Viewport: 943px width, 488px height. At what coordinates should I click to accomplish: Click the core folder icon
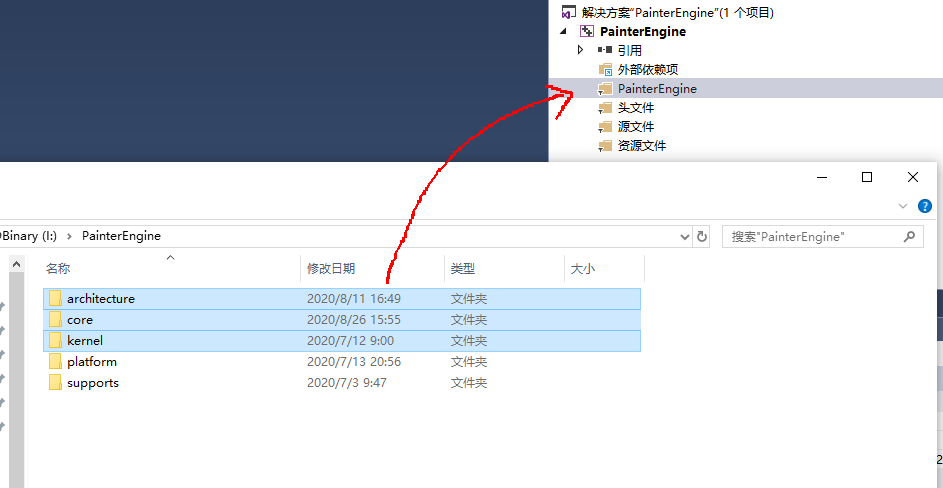pos(56,320)
